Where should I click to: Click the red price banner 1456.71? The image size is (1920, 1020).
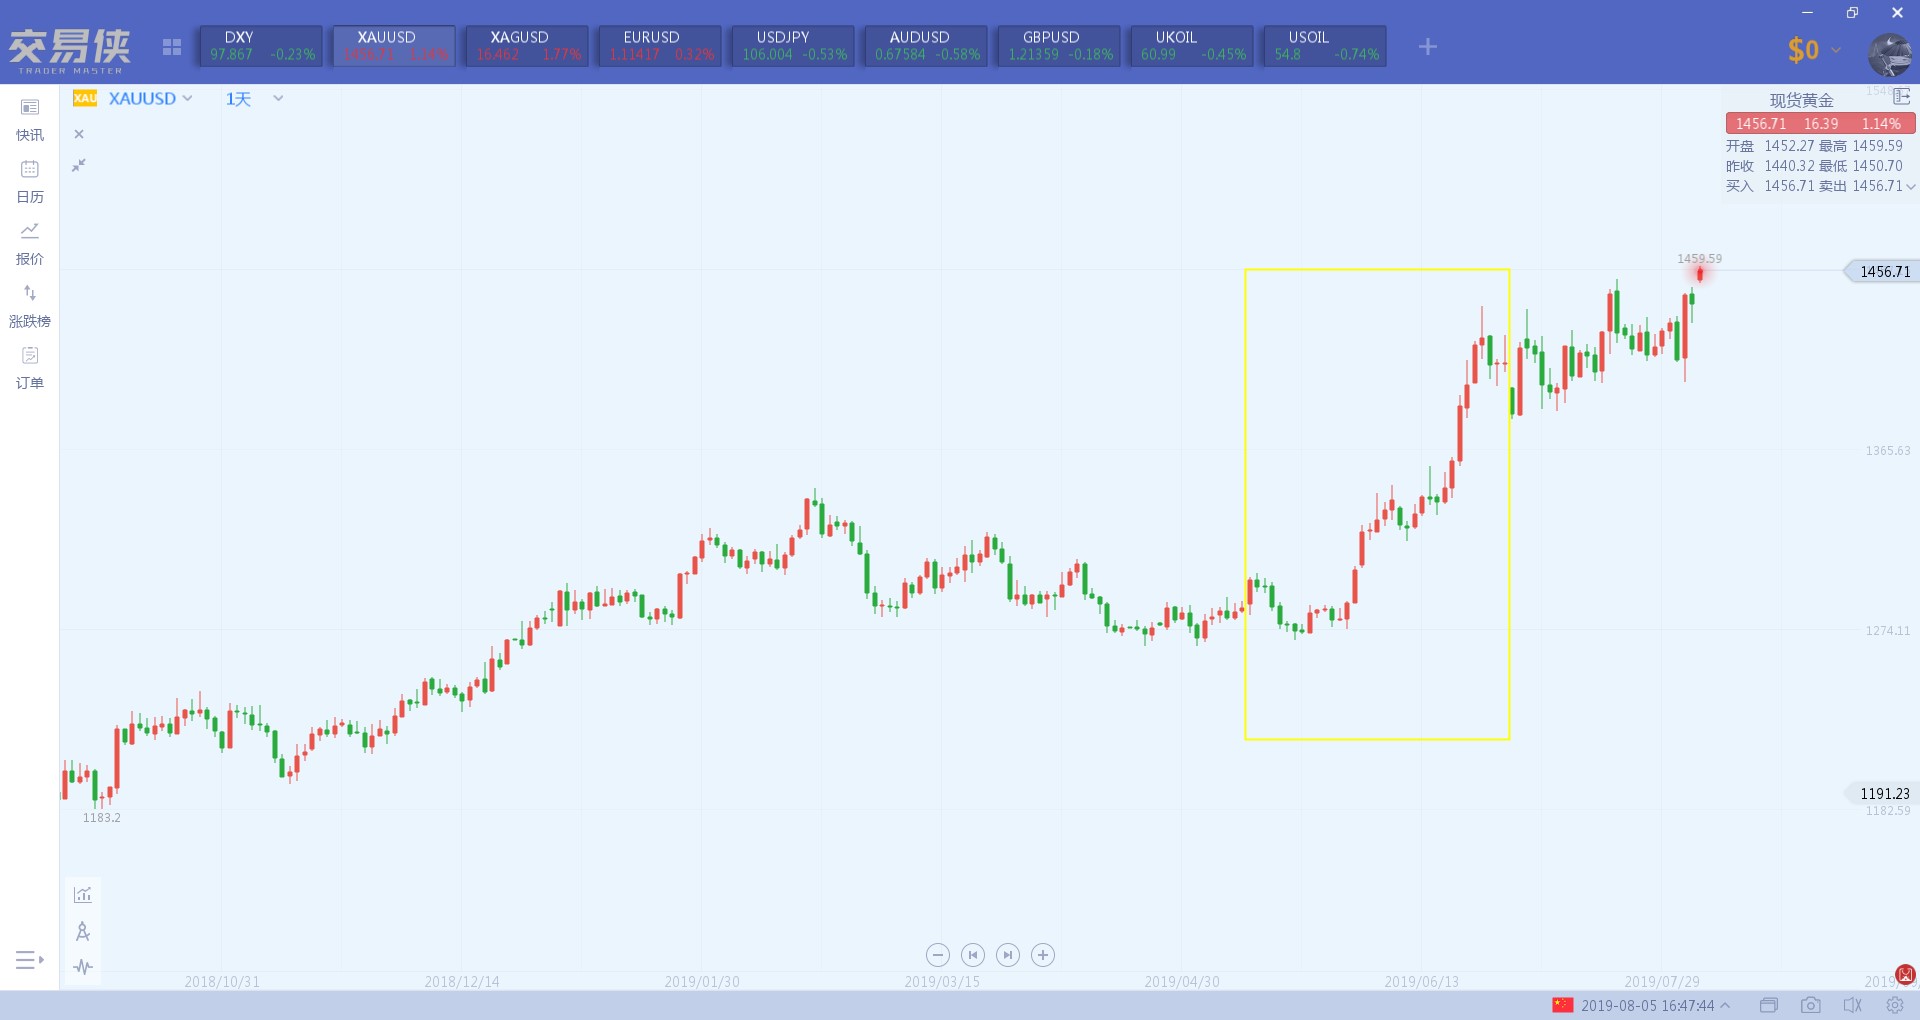click(x=1820, y=124)
